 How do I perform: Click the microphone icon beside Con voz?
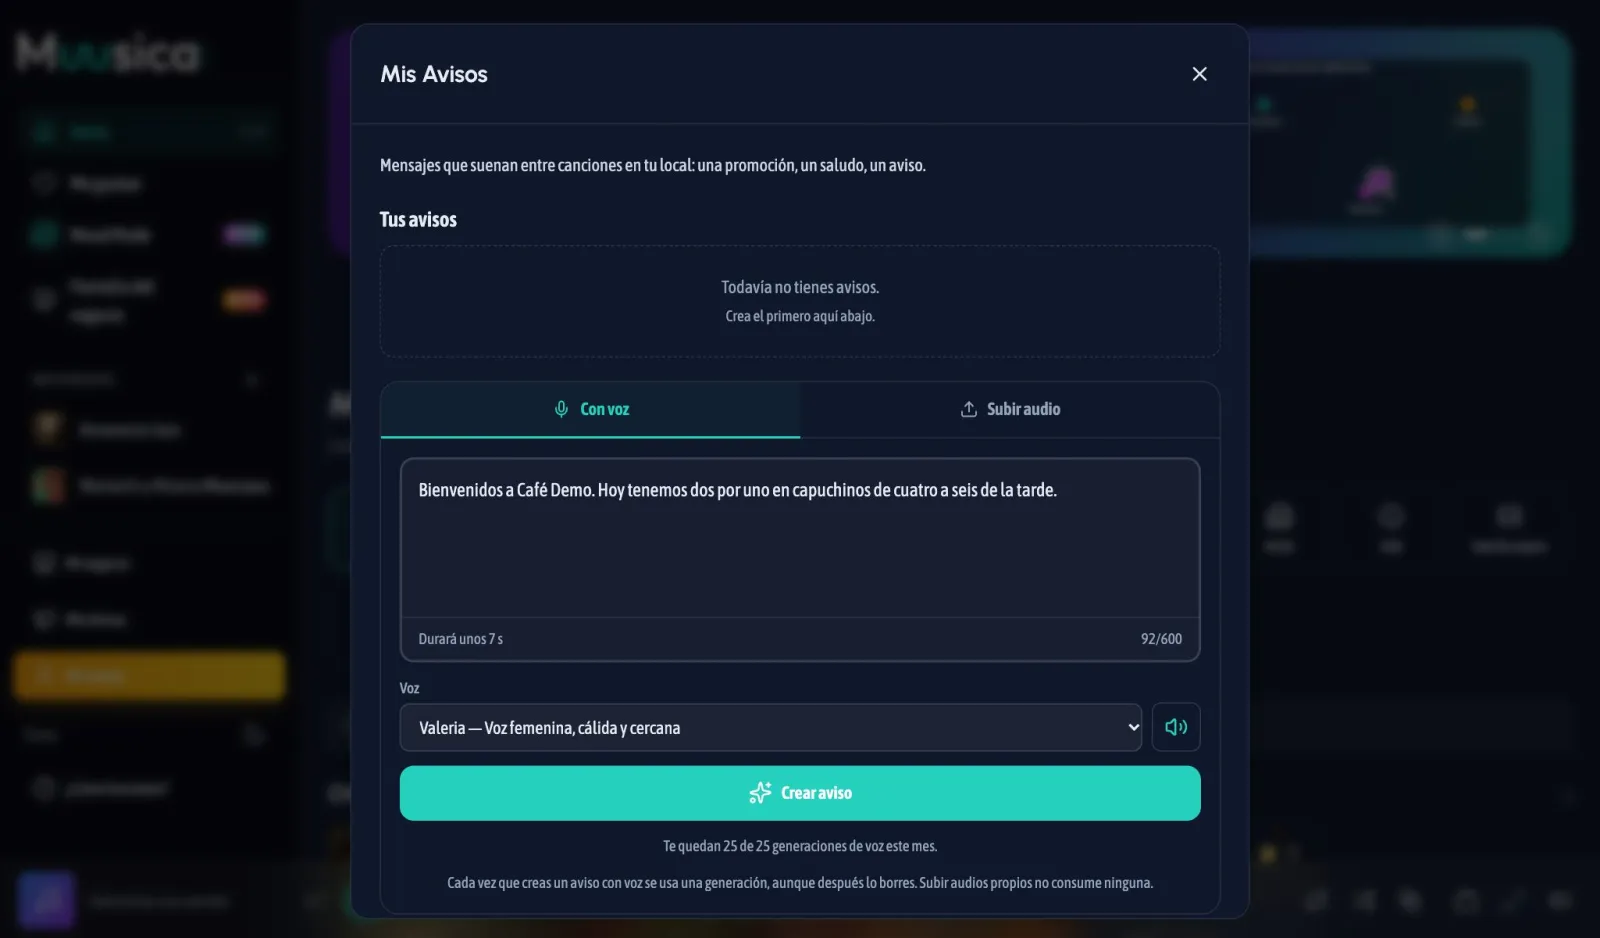click(x=561, y=409)
